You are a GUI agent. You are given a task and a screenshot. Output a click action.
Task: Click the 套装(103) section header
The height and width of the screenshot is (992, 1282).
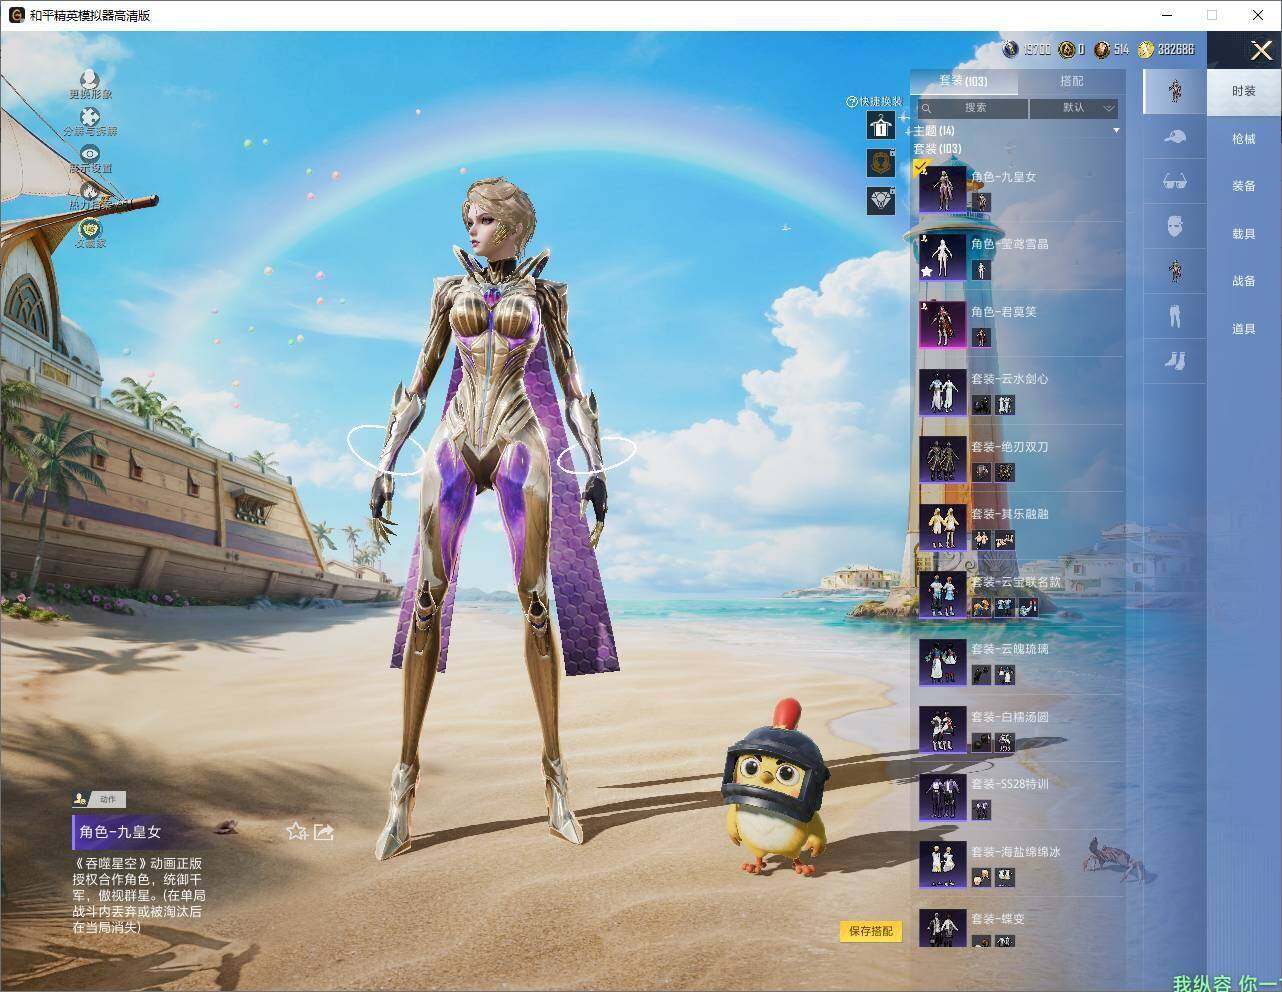tap(937, 149)
